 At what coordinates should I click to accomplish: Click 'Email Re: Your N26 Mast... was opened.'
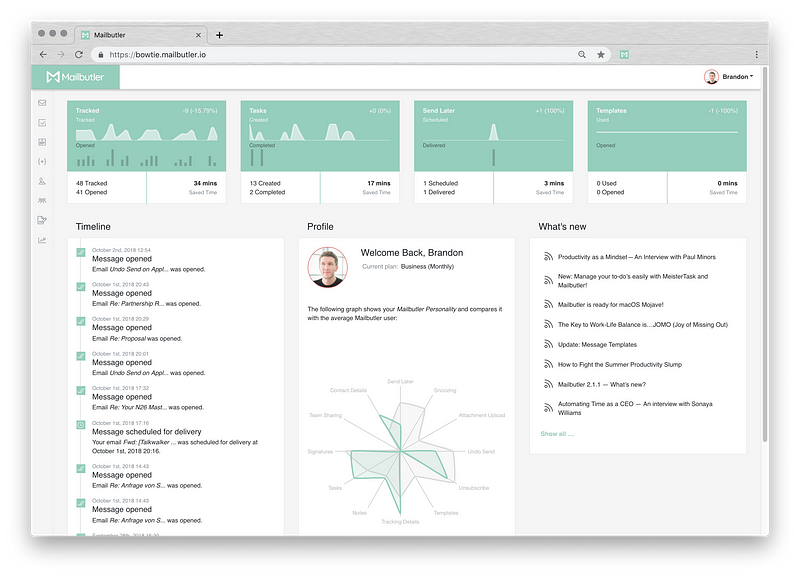coord(147,407)
